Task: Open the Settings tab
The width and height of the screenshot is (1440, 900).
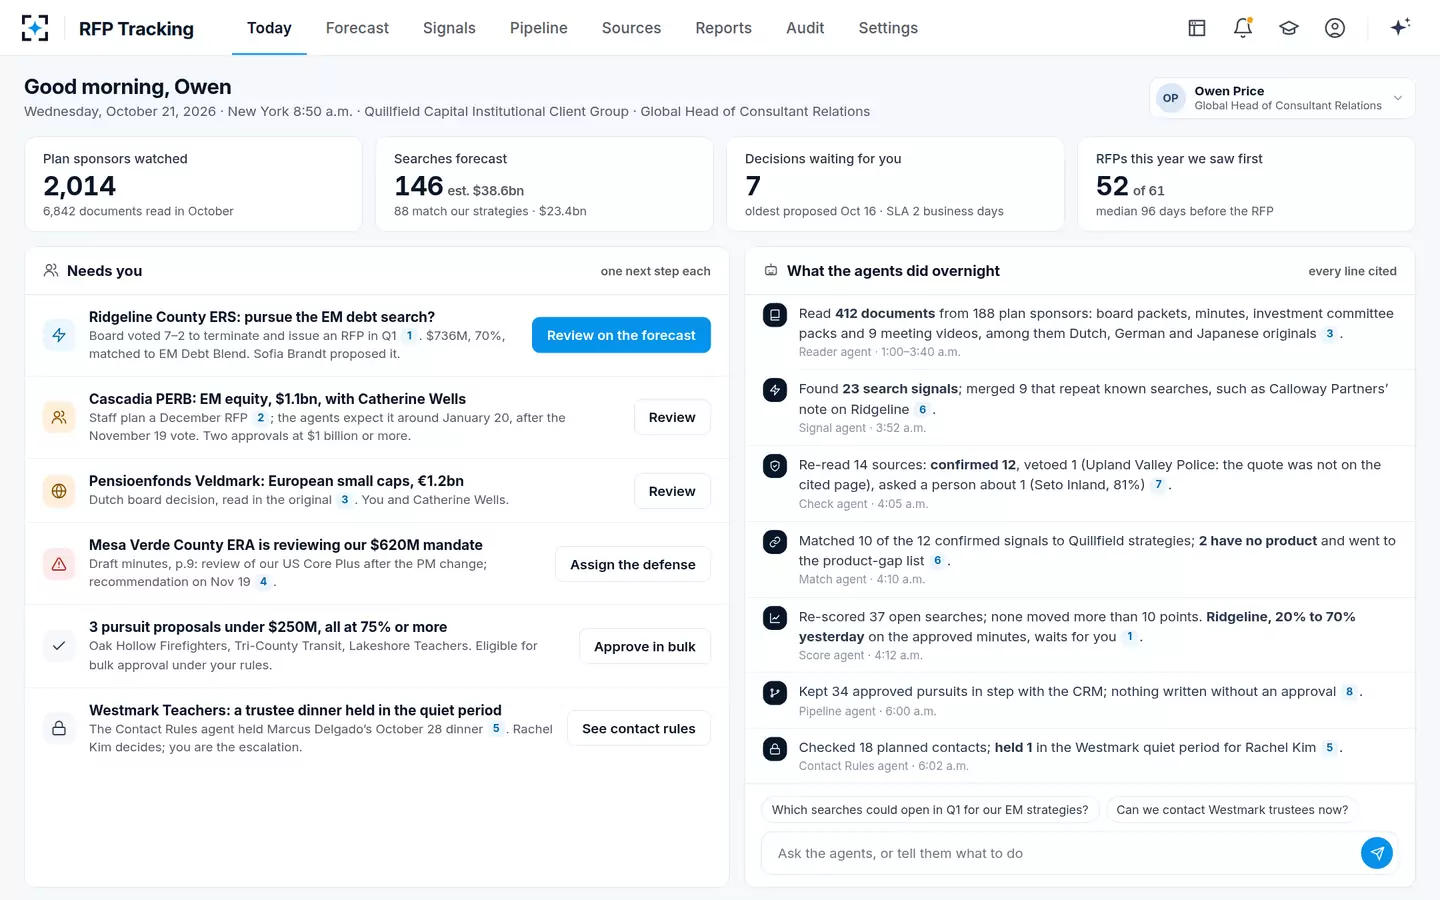Action: click(x=888, y=28)
